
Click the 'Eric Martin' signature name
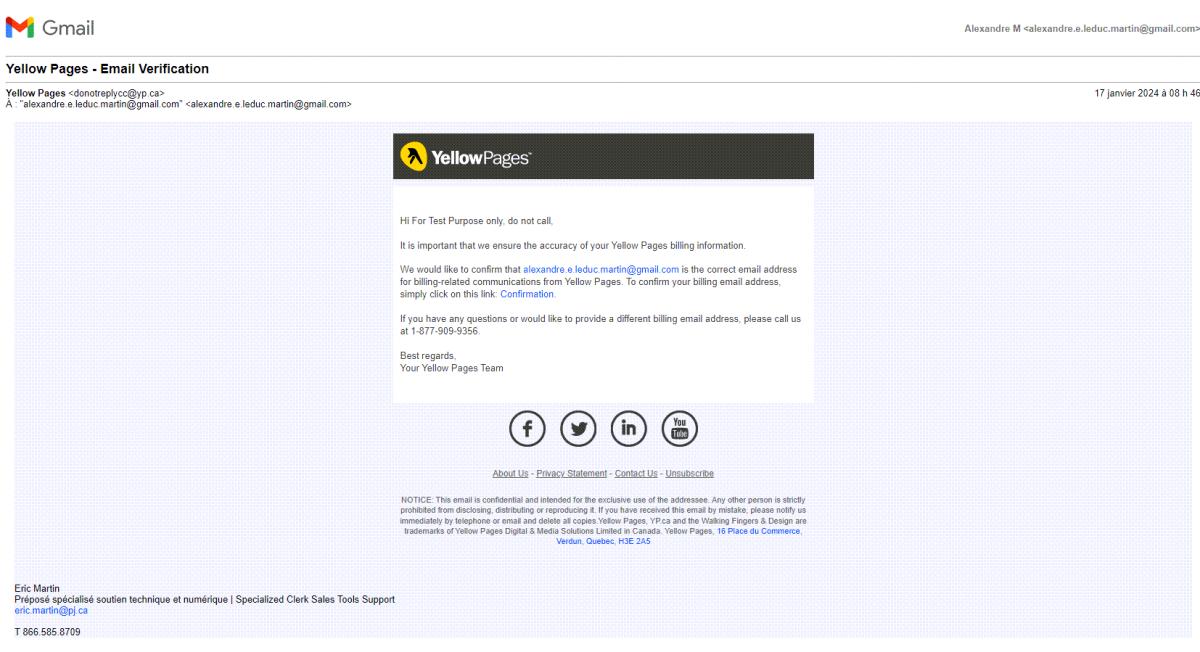click(37, 589)
